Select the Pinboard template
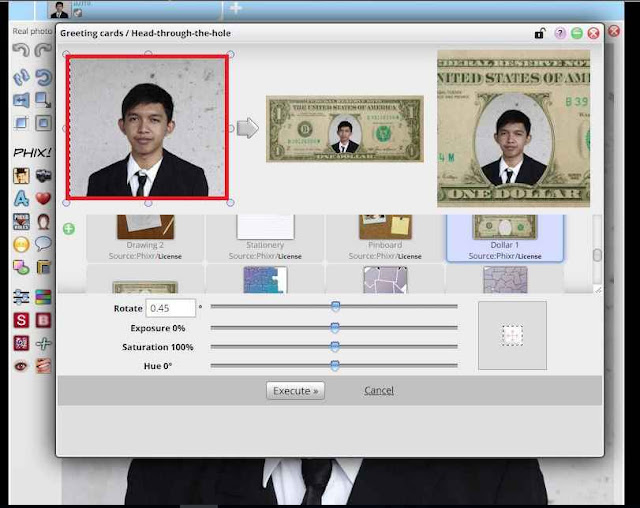640x508 pixels. tap(385, 237)
